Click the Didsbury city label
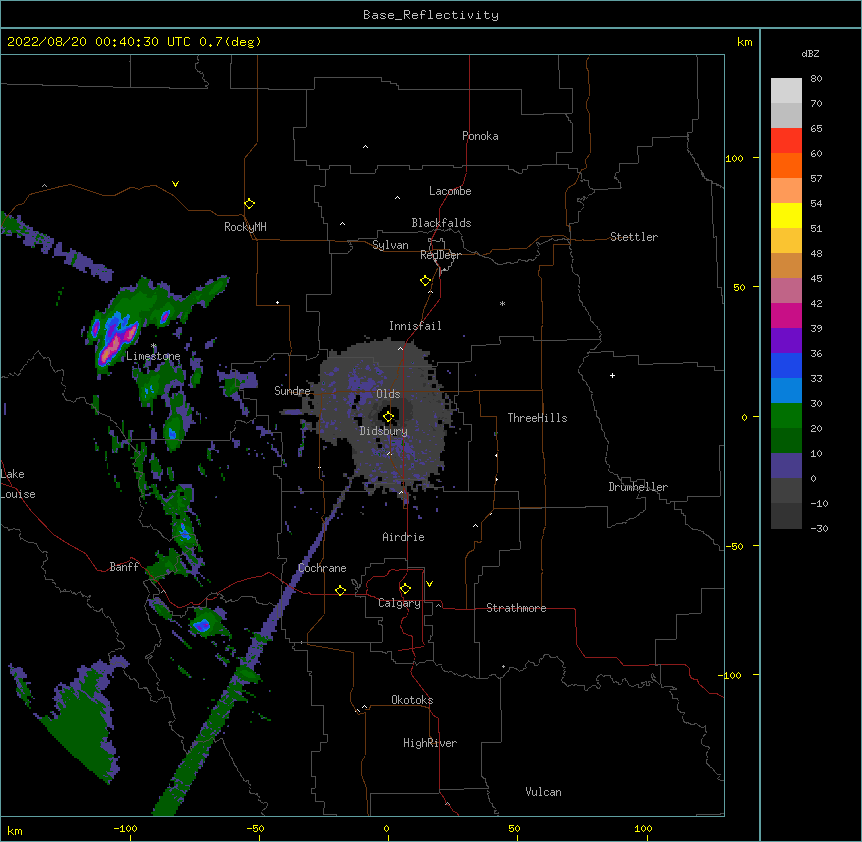The height and width of the screenshot is (842, 862). coord(384,431)
